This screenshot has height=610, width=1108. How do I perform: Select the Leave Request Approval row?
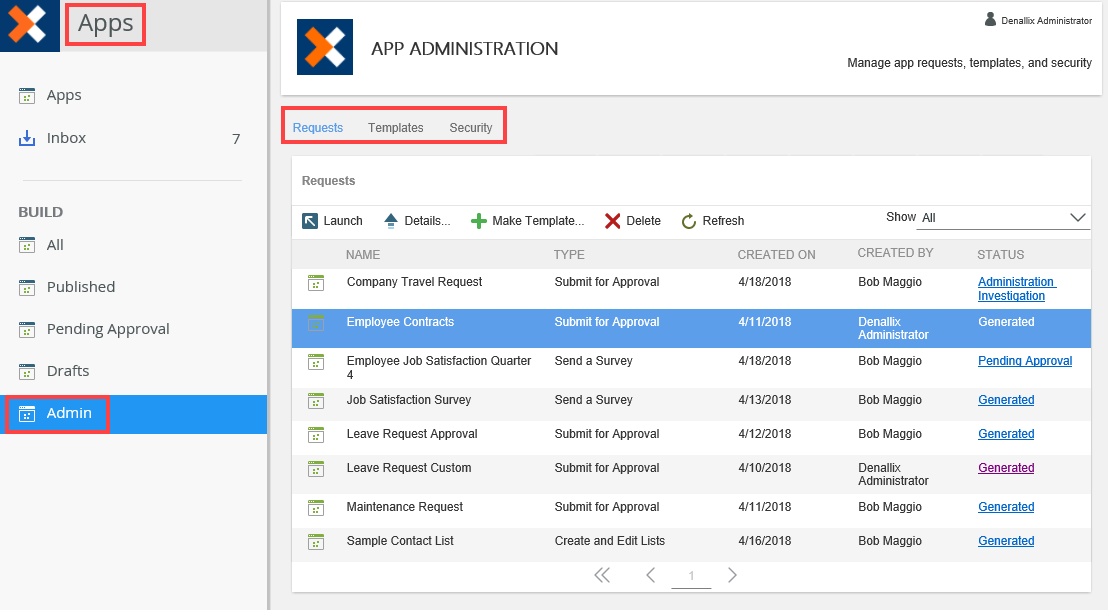click(x=412, y=434)
